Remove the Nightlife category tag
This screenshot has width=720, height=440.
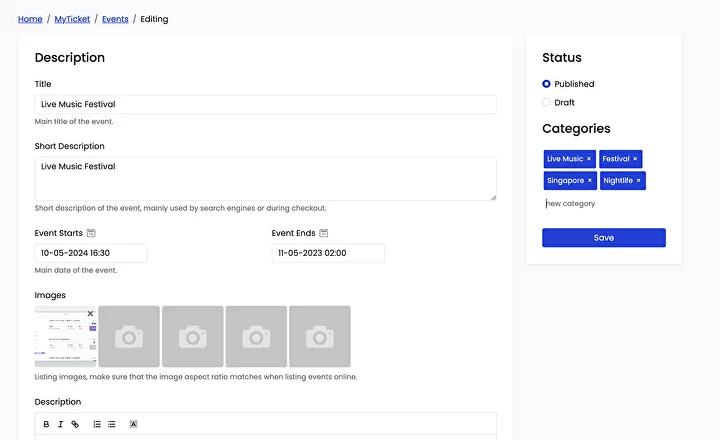pyautogui.click(x=639, y=181)
